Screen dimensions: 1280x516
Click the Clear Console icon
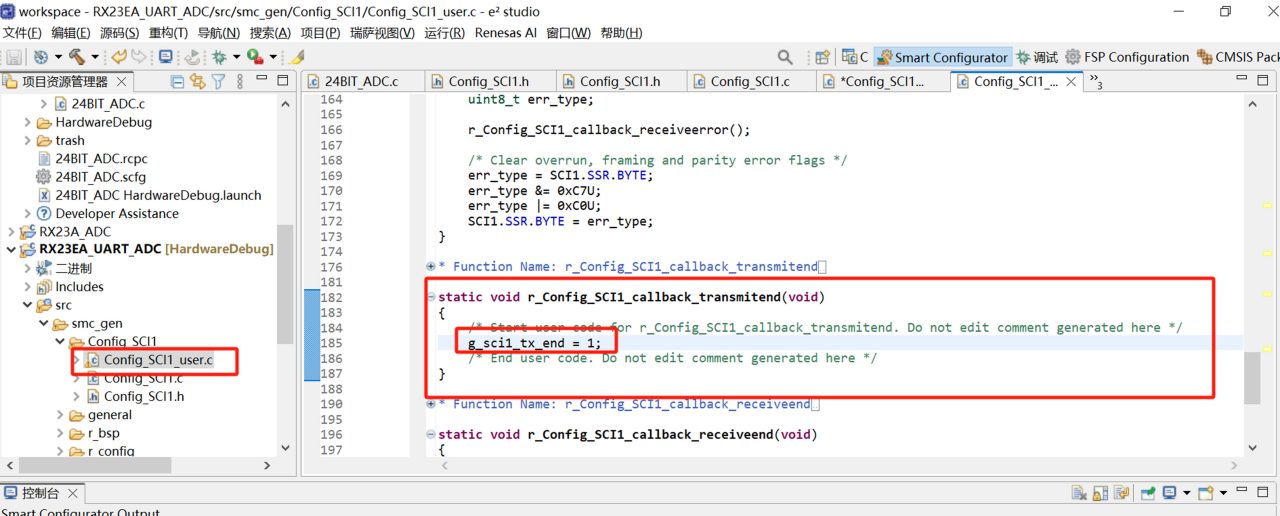click(1079, 493)
